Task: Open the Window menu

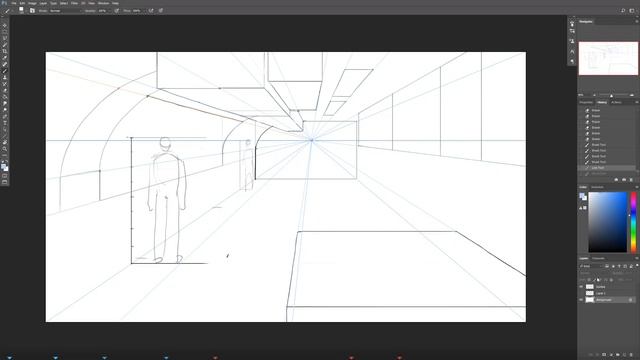Action: tap(103, 3)
